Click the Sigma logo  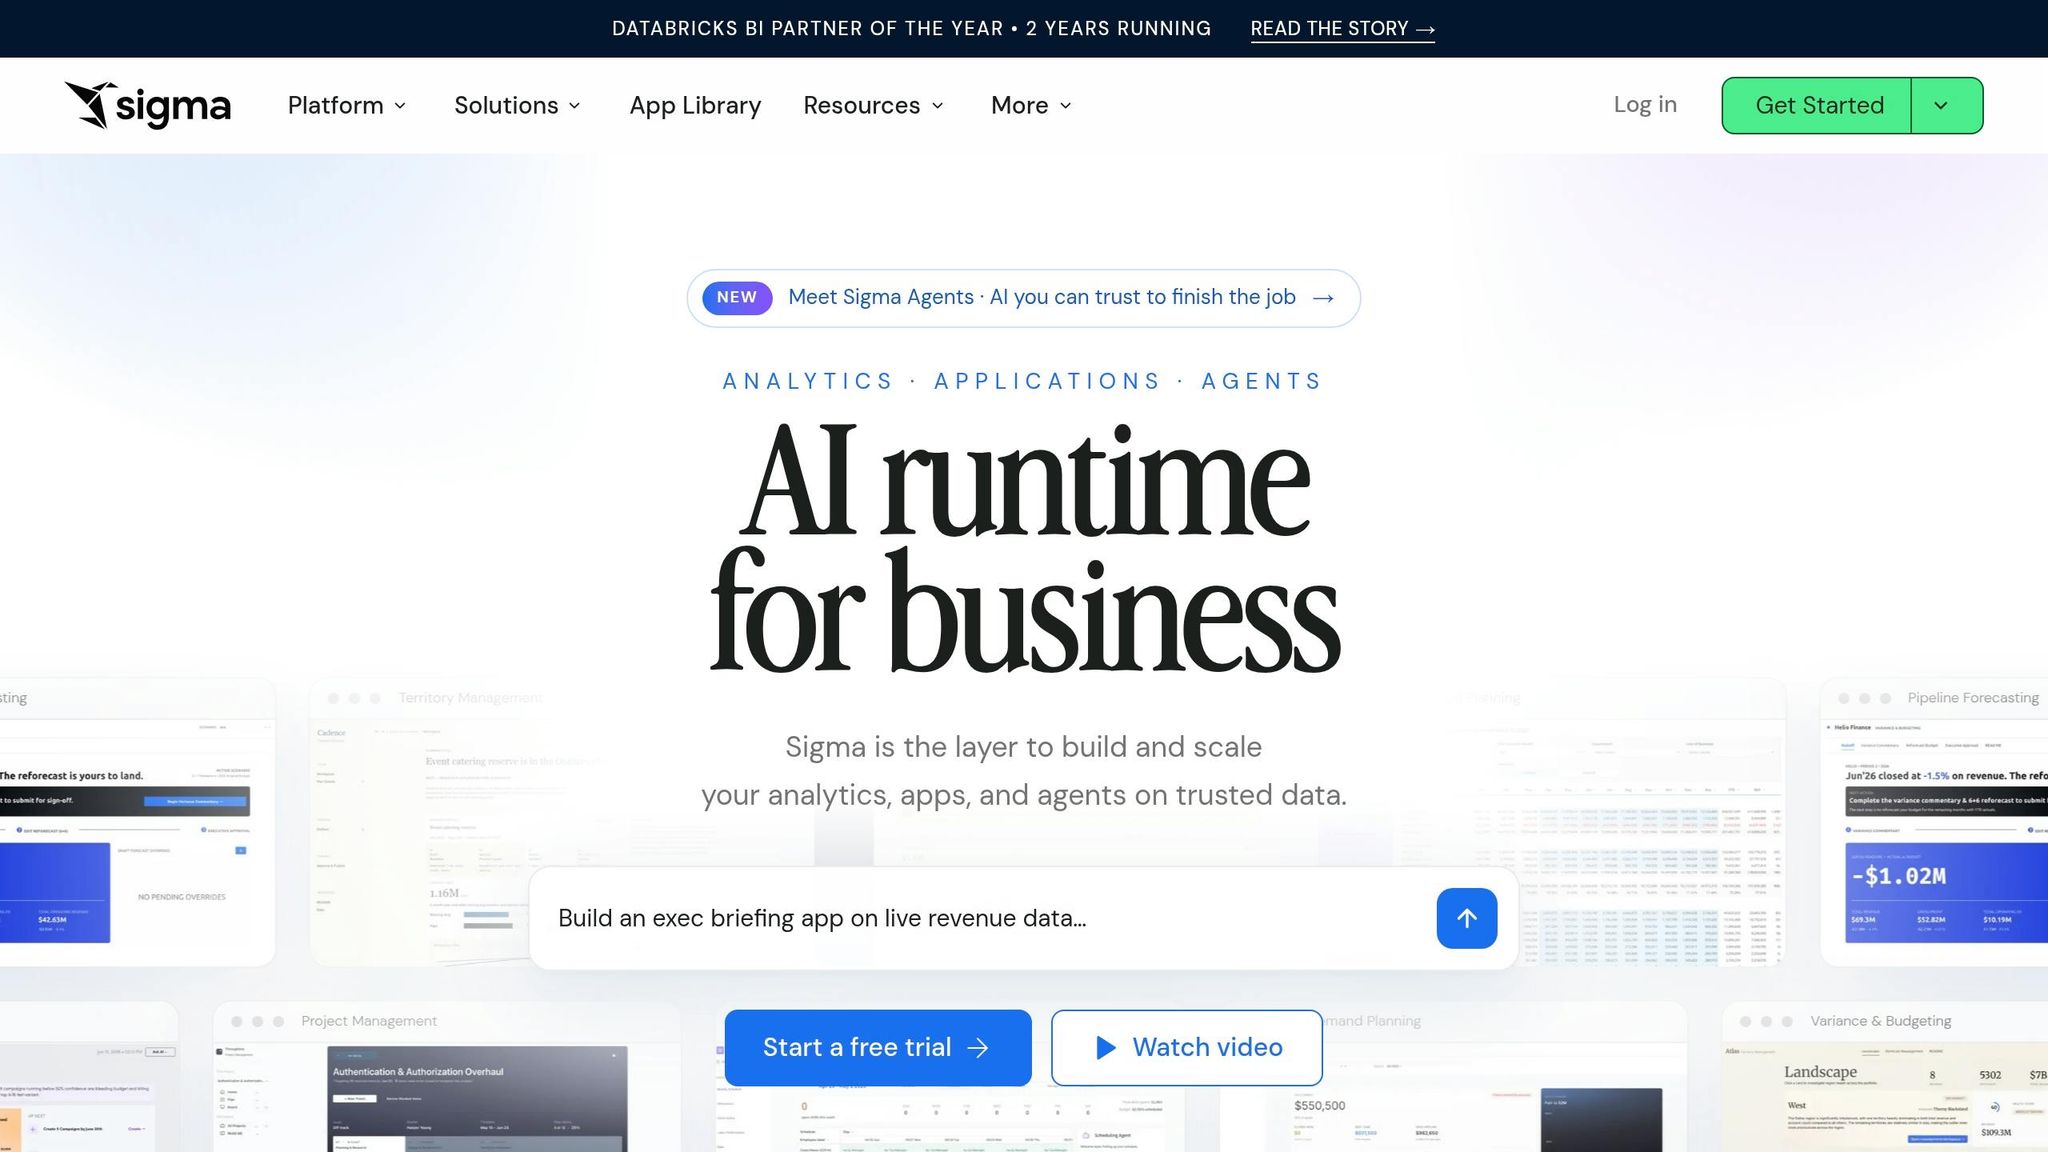point(148,105)
